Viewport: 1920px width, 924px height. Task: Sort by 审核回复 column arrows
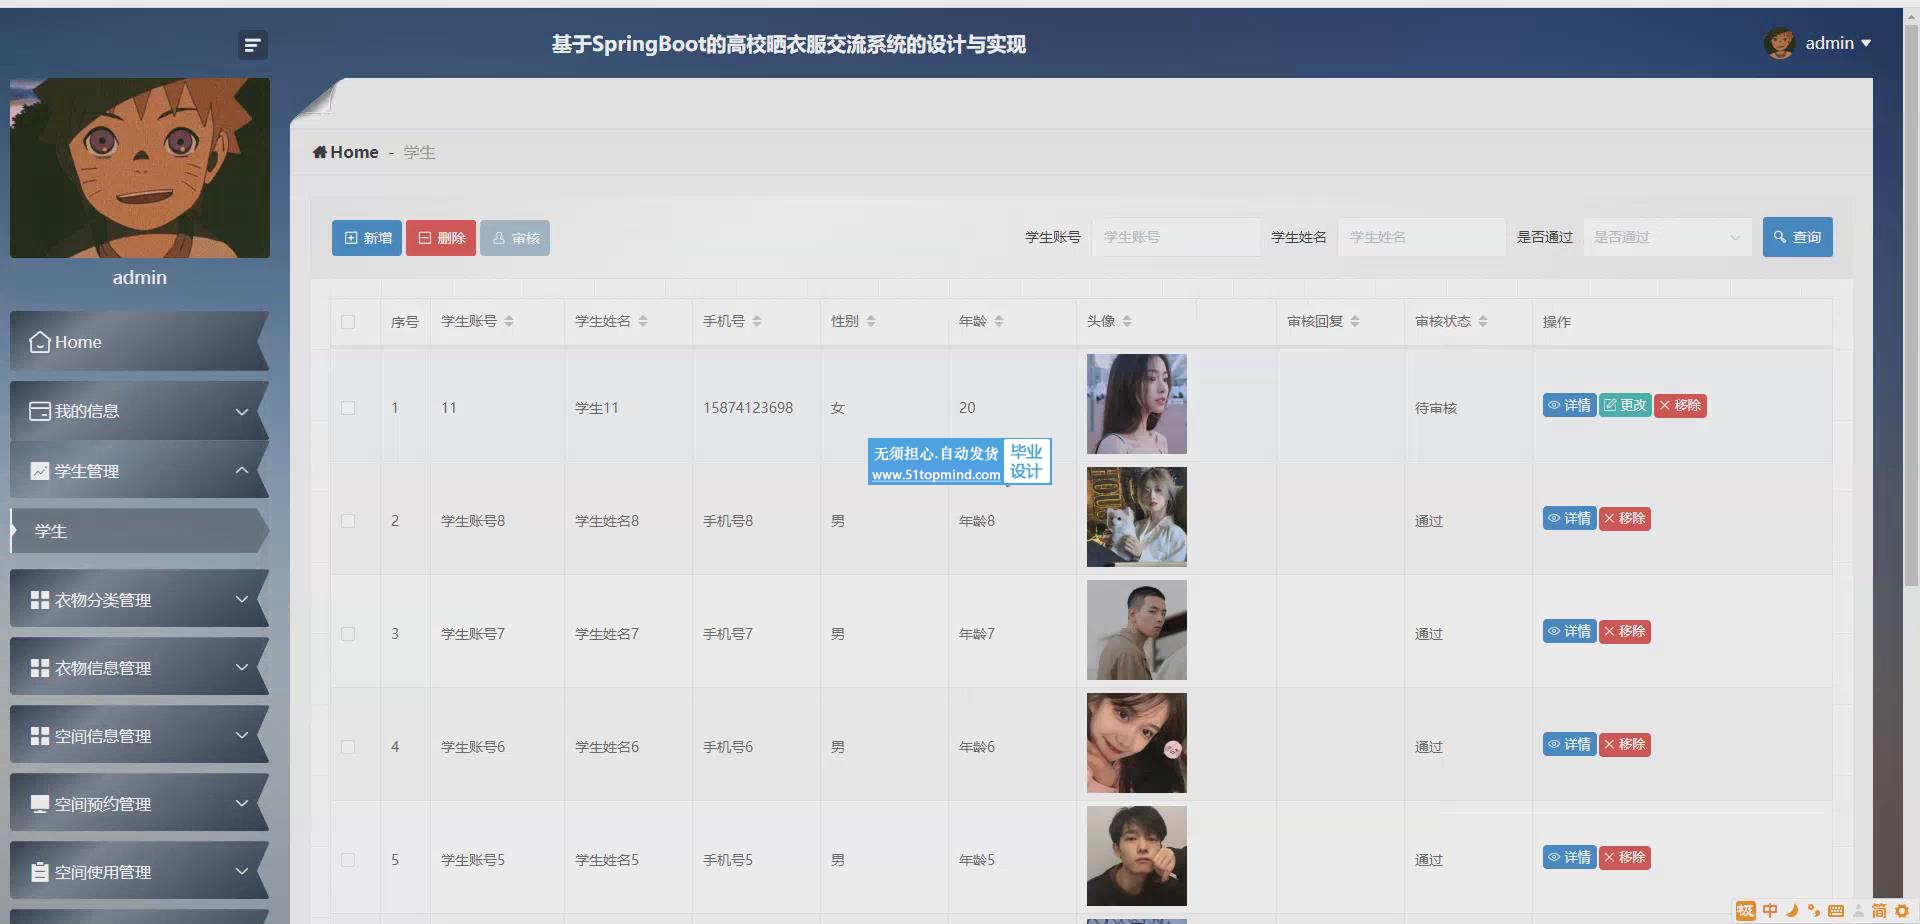(1355, 321)
